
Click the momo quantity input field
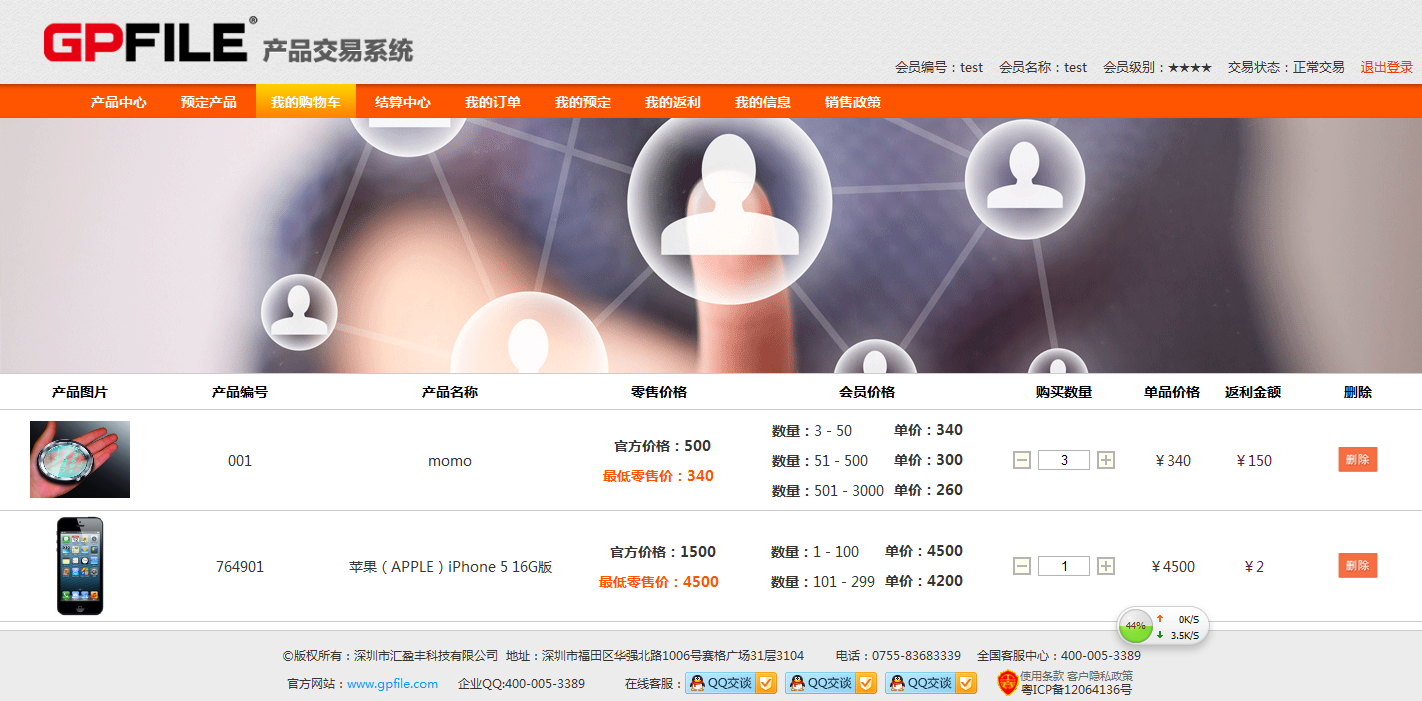tap(1064, 460)
